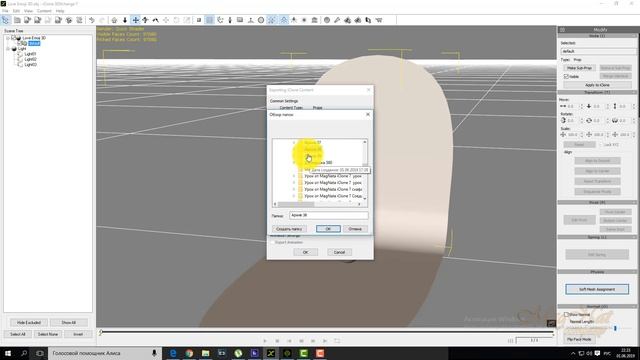Click the Redo toolbar icon

(102, 20)
